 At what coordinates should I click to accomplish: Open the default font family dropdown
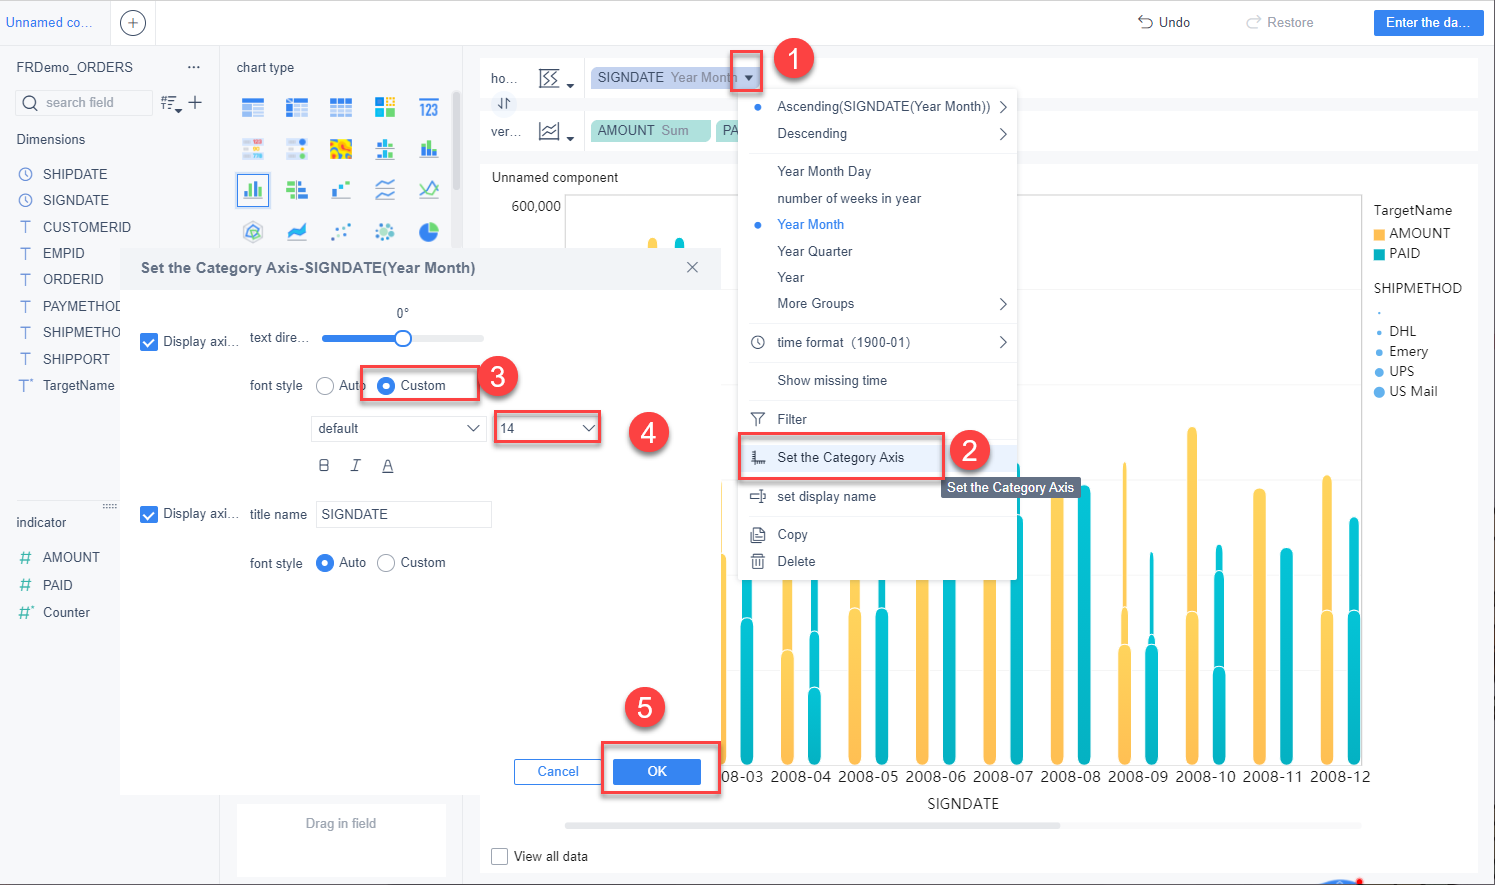399,428
